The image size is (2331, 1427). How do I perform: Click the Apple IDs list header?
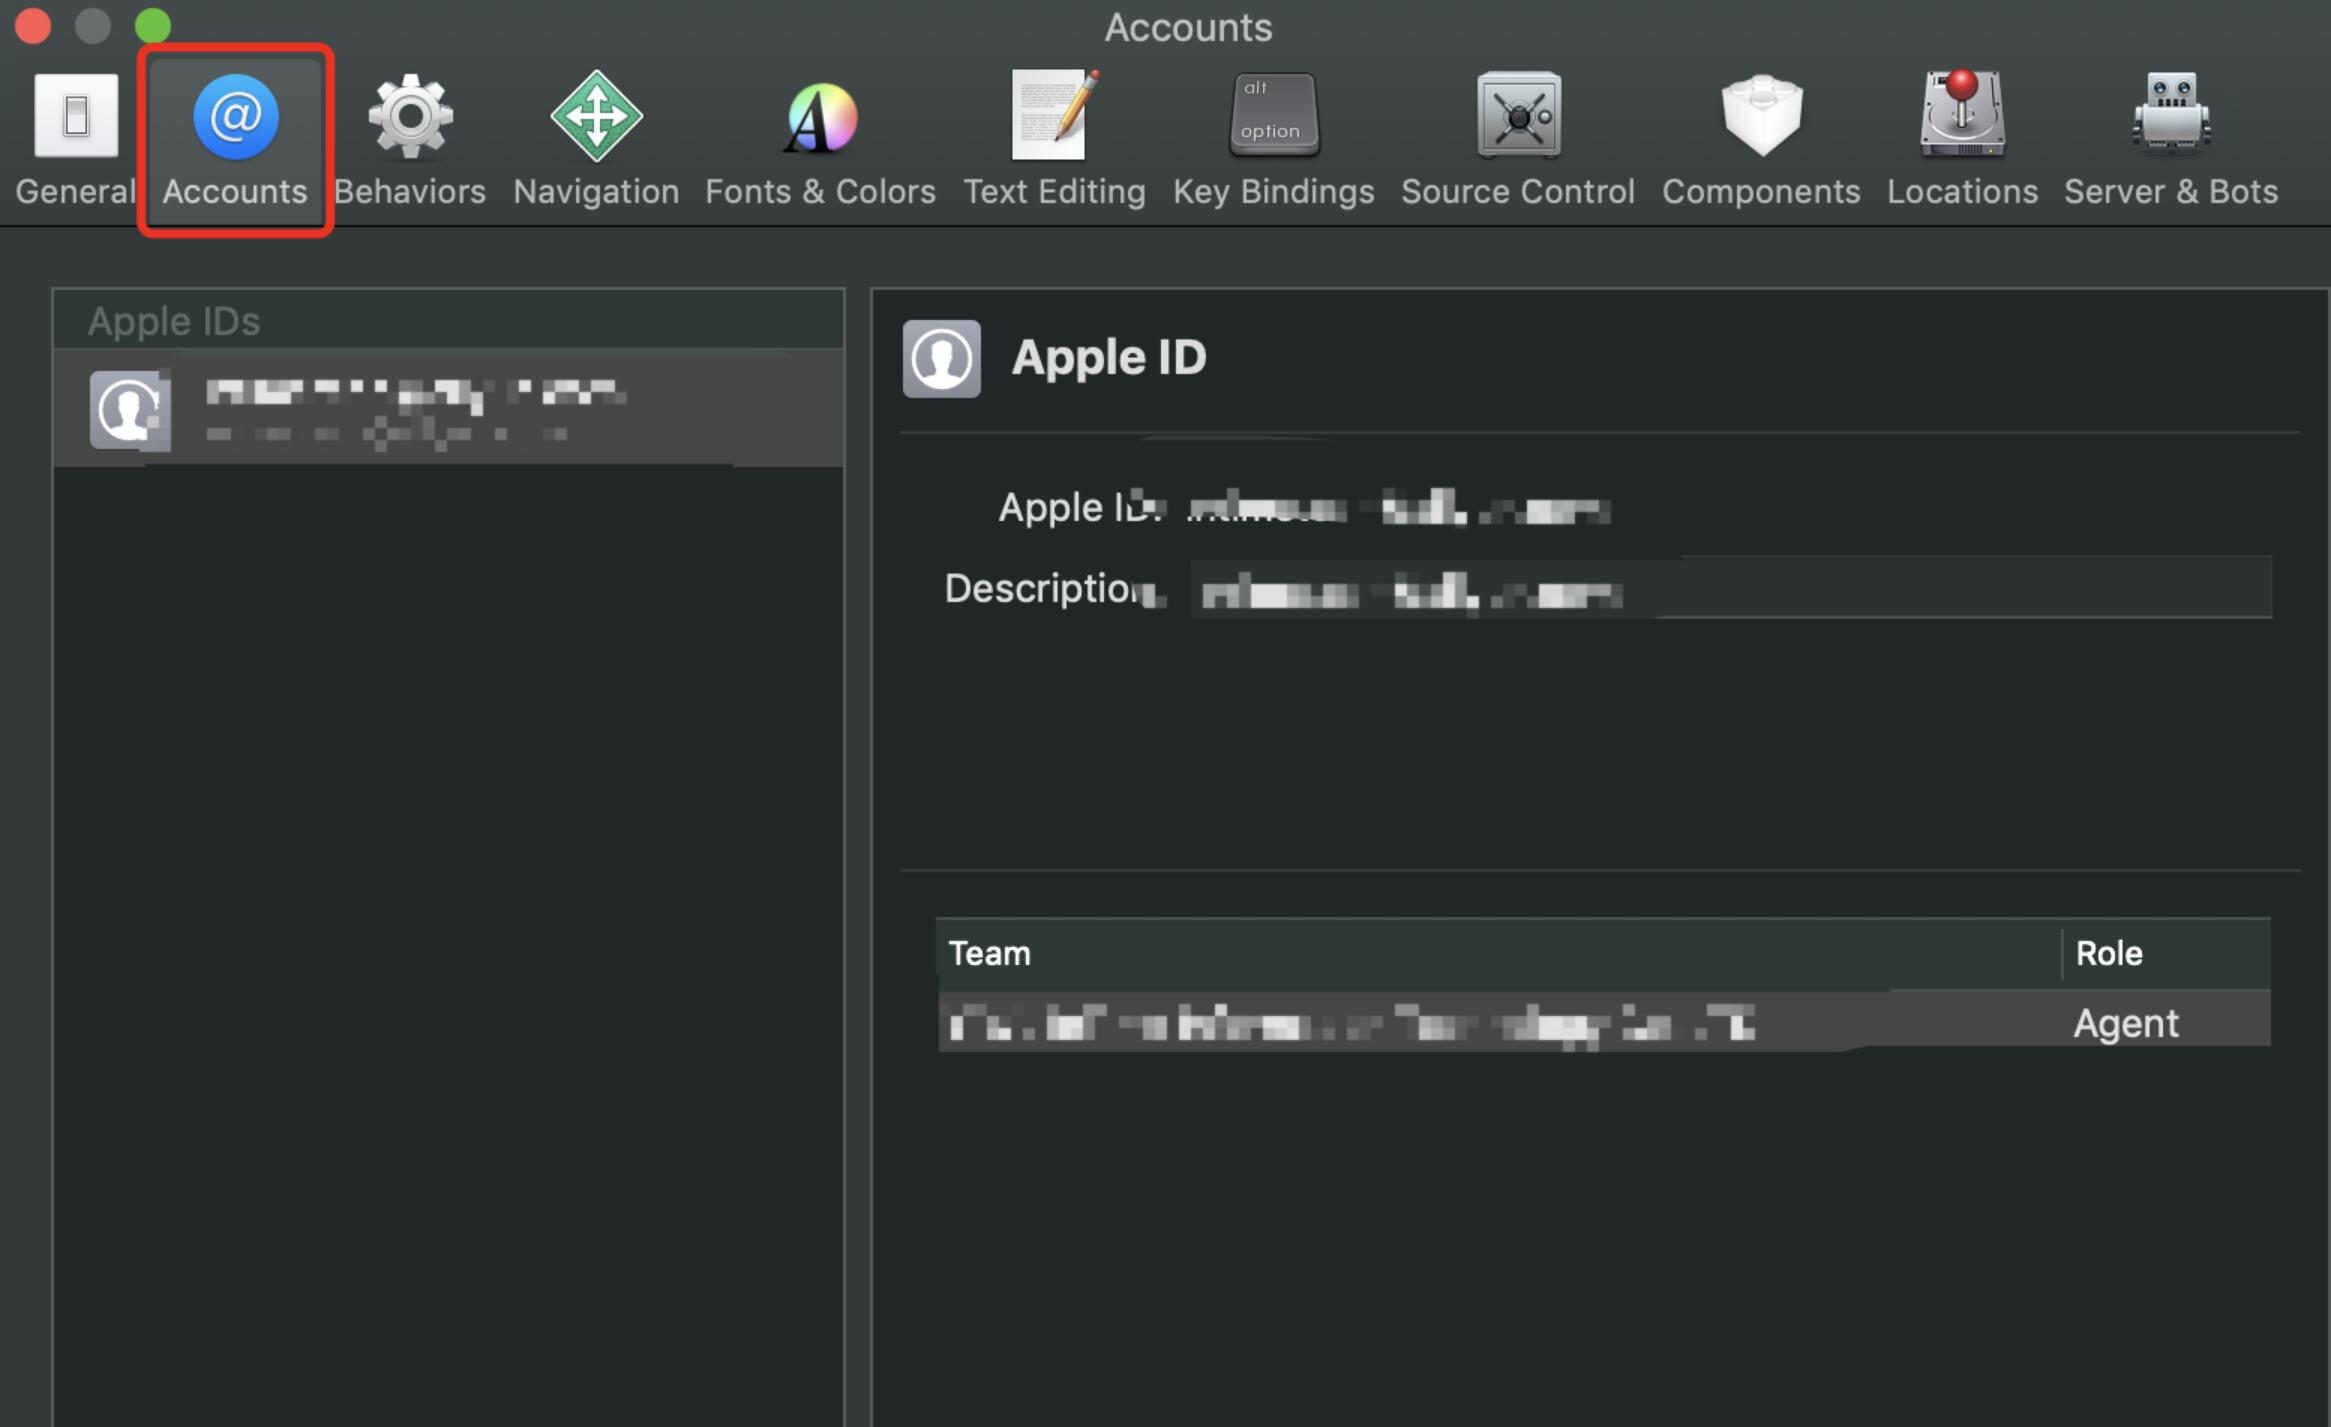click(x=449, y=321)
